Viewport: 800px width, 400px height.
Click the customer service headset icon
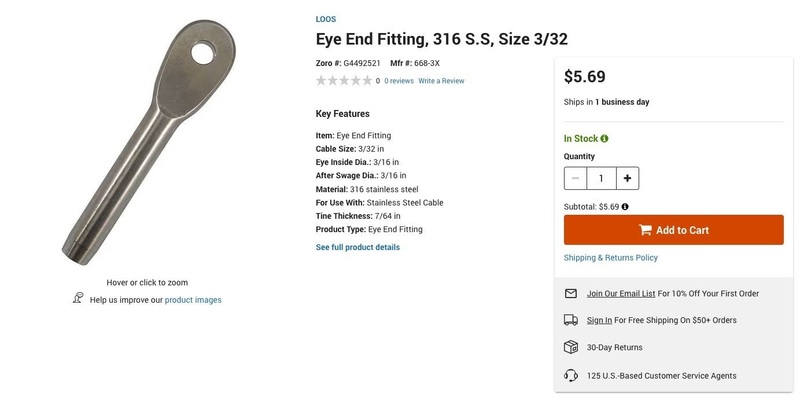(x=571, y=375)
